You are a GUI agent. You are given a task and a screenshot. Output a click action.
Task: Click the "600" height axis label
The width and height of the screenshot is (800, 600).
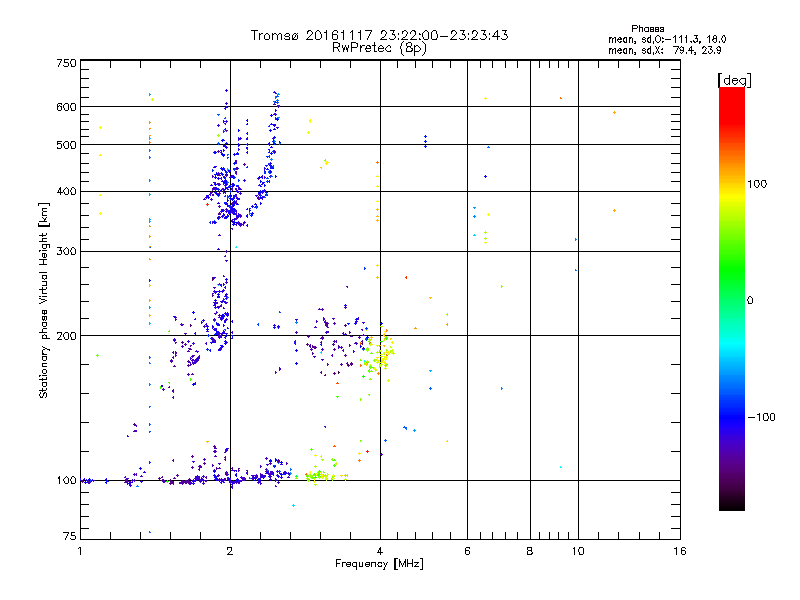(66, 107)
